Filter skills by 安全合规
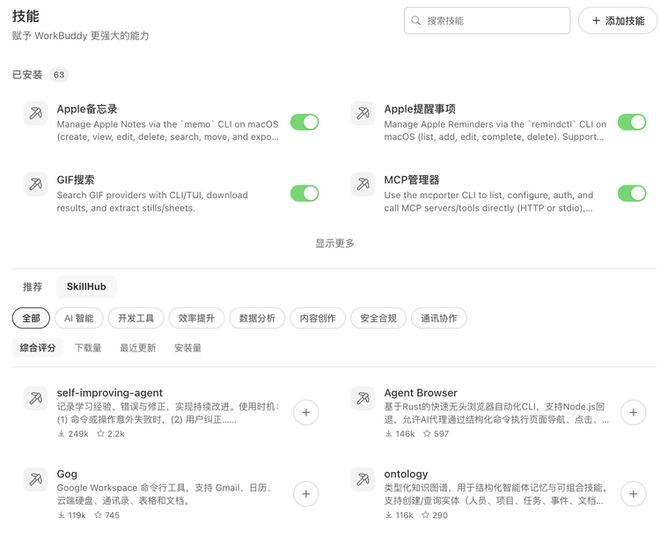This screenshot has height=539, width=660. coord(378,318)
